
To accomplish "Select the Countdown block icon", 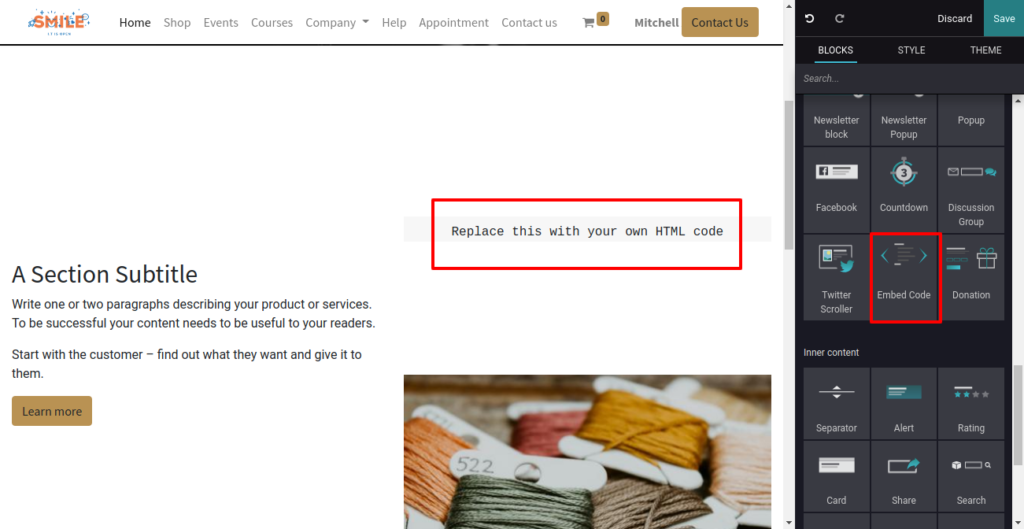I will pos(904,172).
